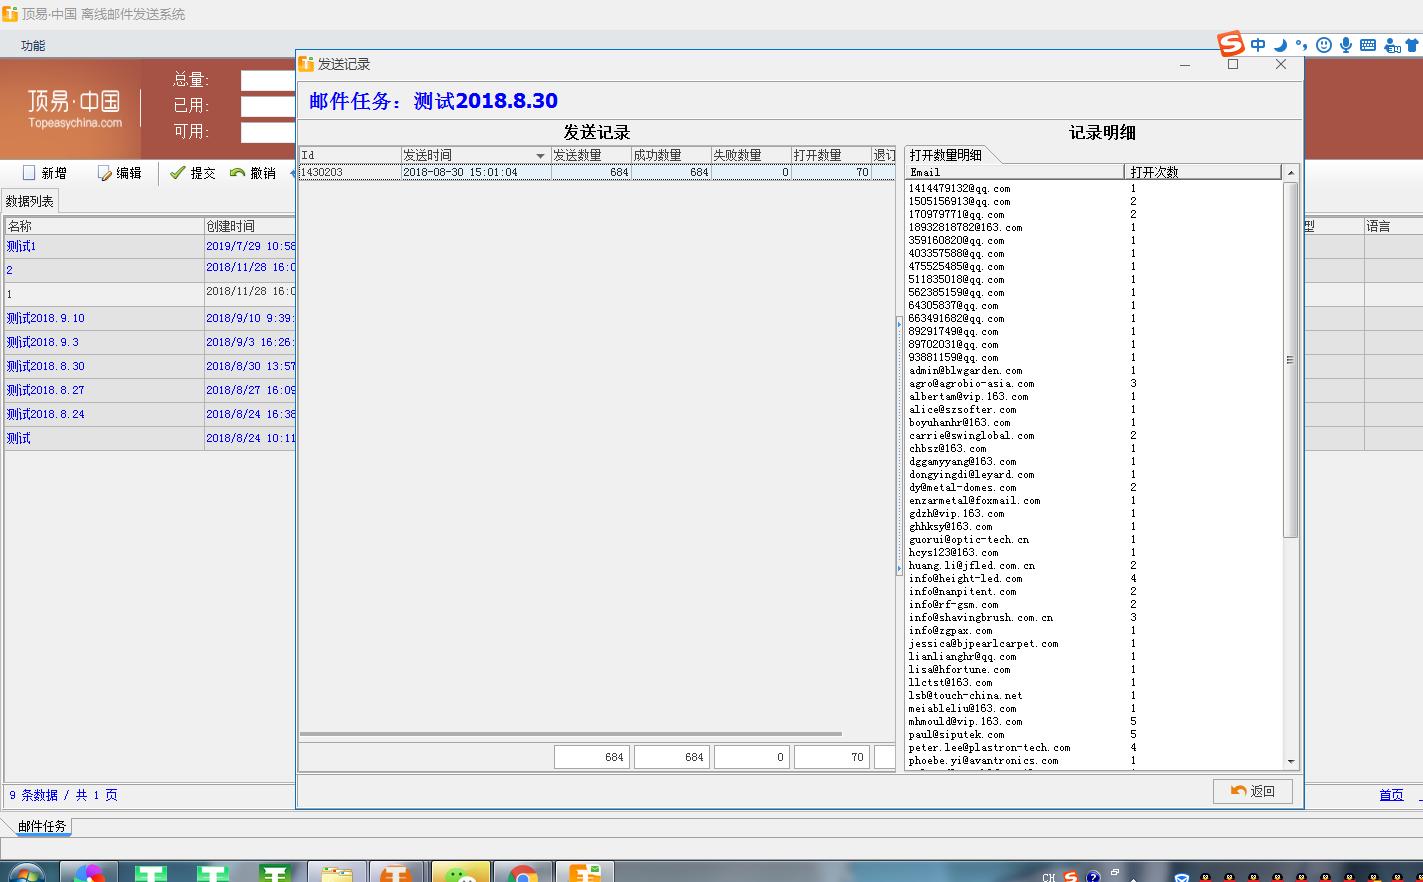1423x882 pixels.
Task: Click the Sogou skin (T-shirt) icon
Action: (1410, 44)
